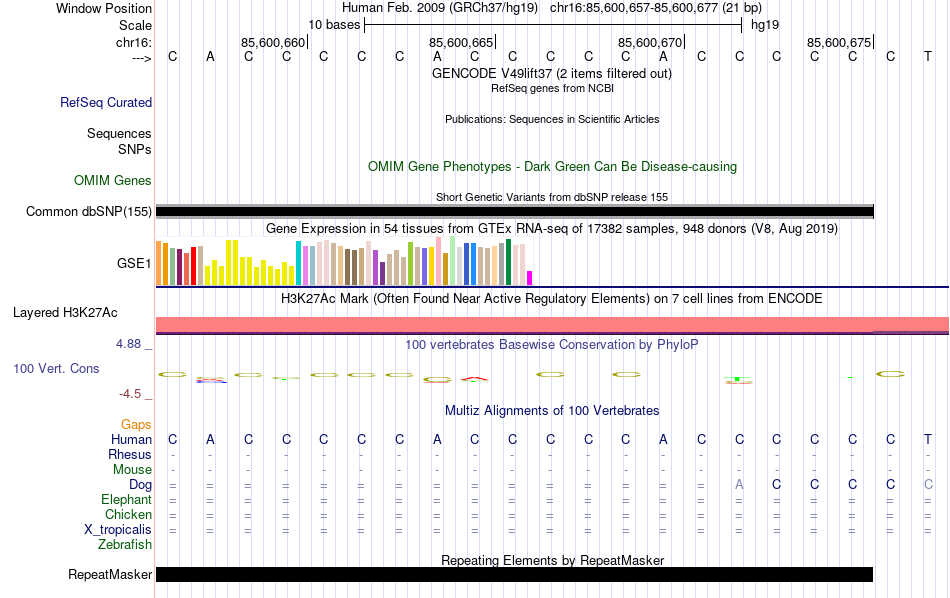Click the X_tropicalis species row label
Image resolution: width=950 pixels, height=598 pixels.
[x=118, y=530]
